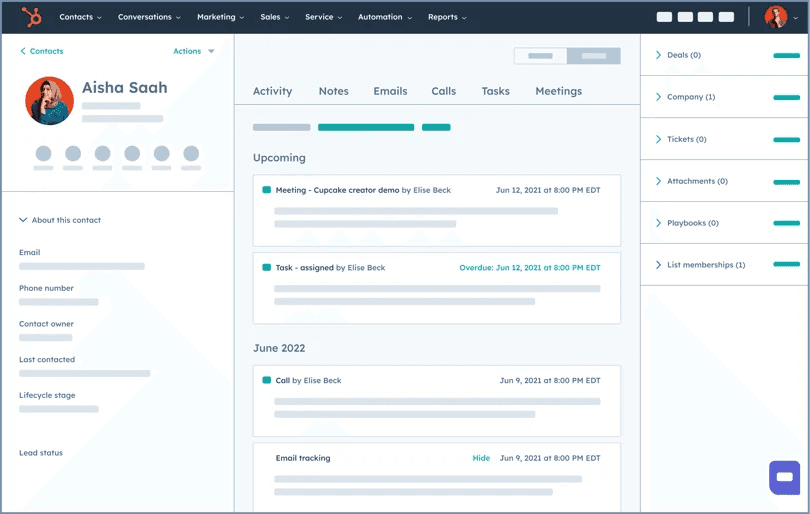Open the Marketing menu

click(x=220, y=17)
